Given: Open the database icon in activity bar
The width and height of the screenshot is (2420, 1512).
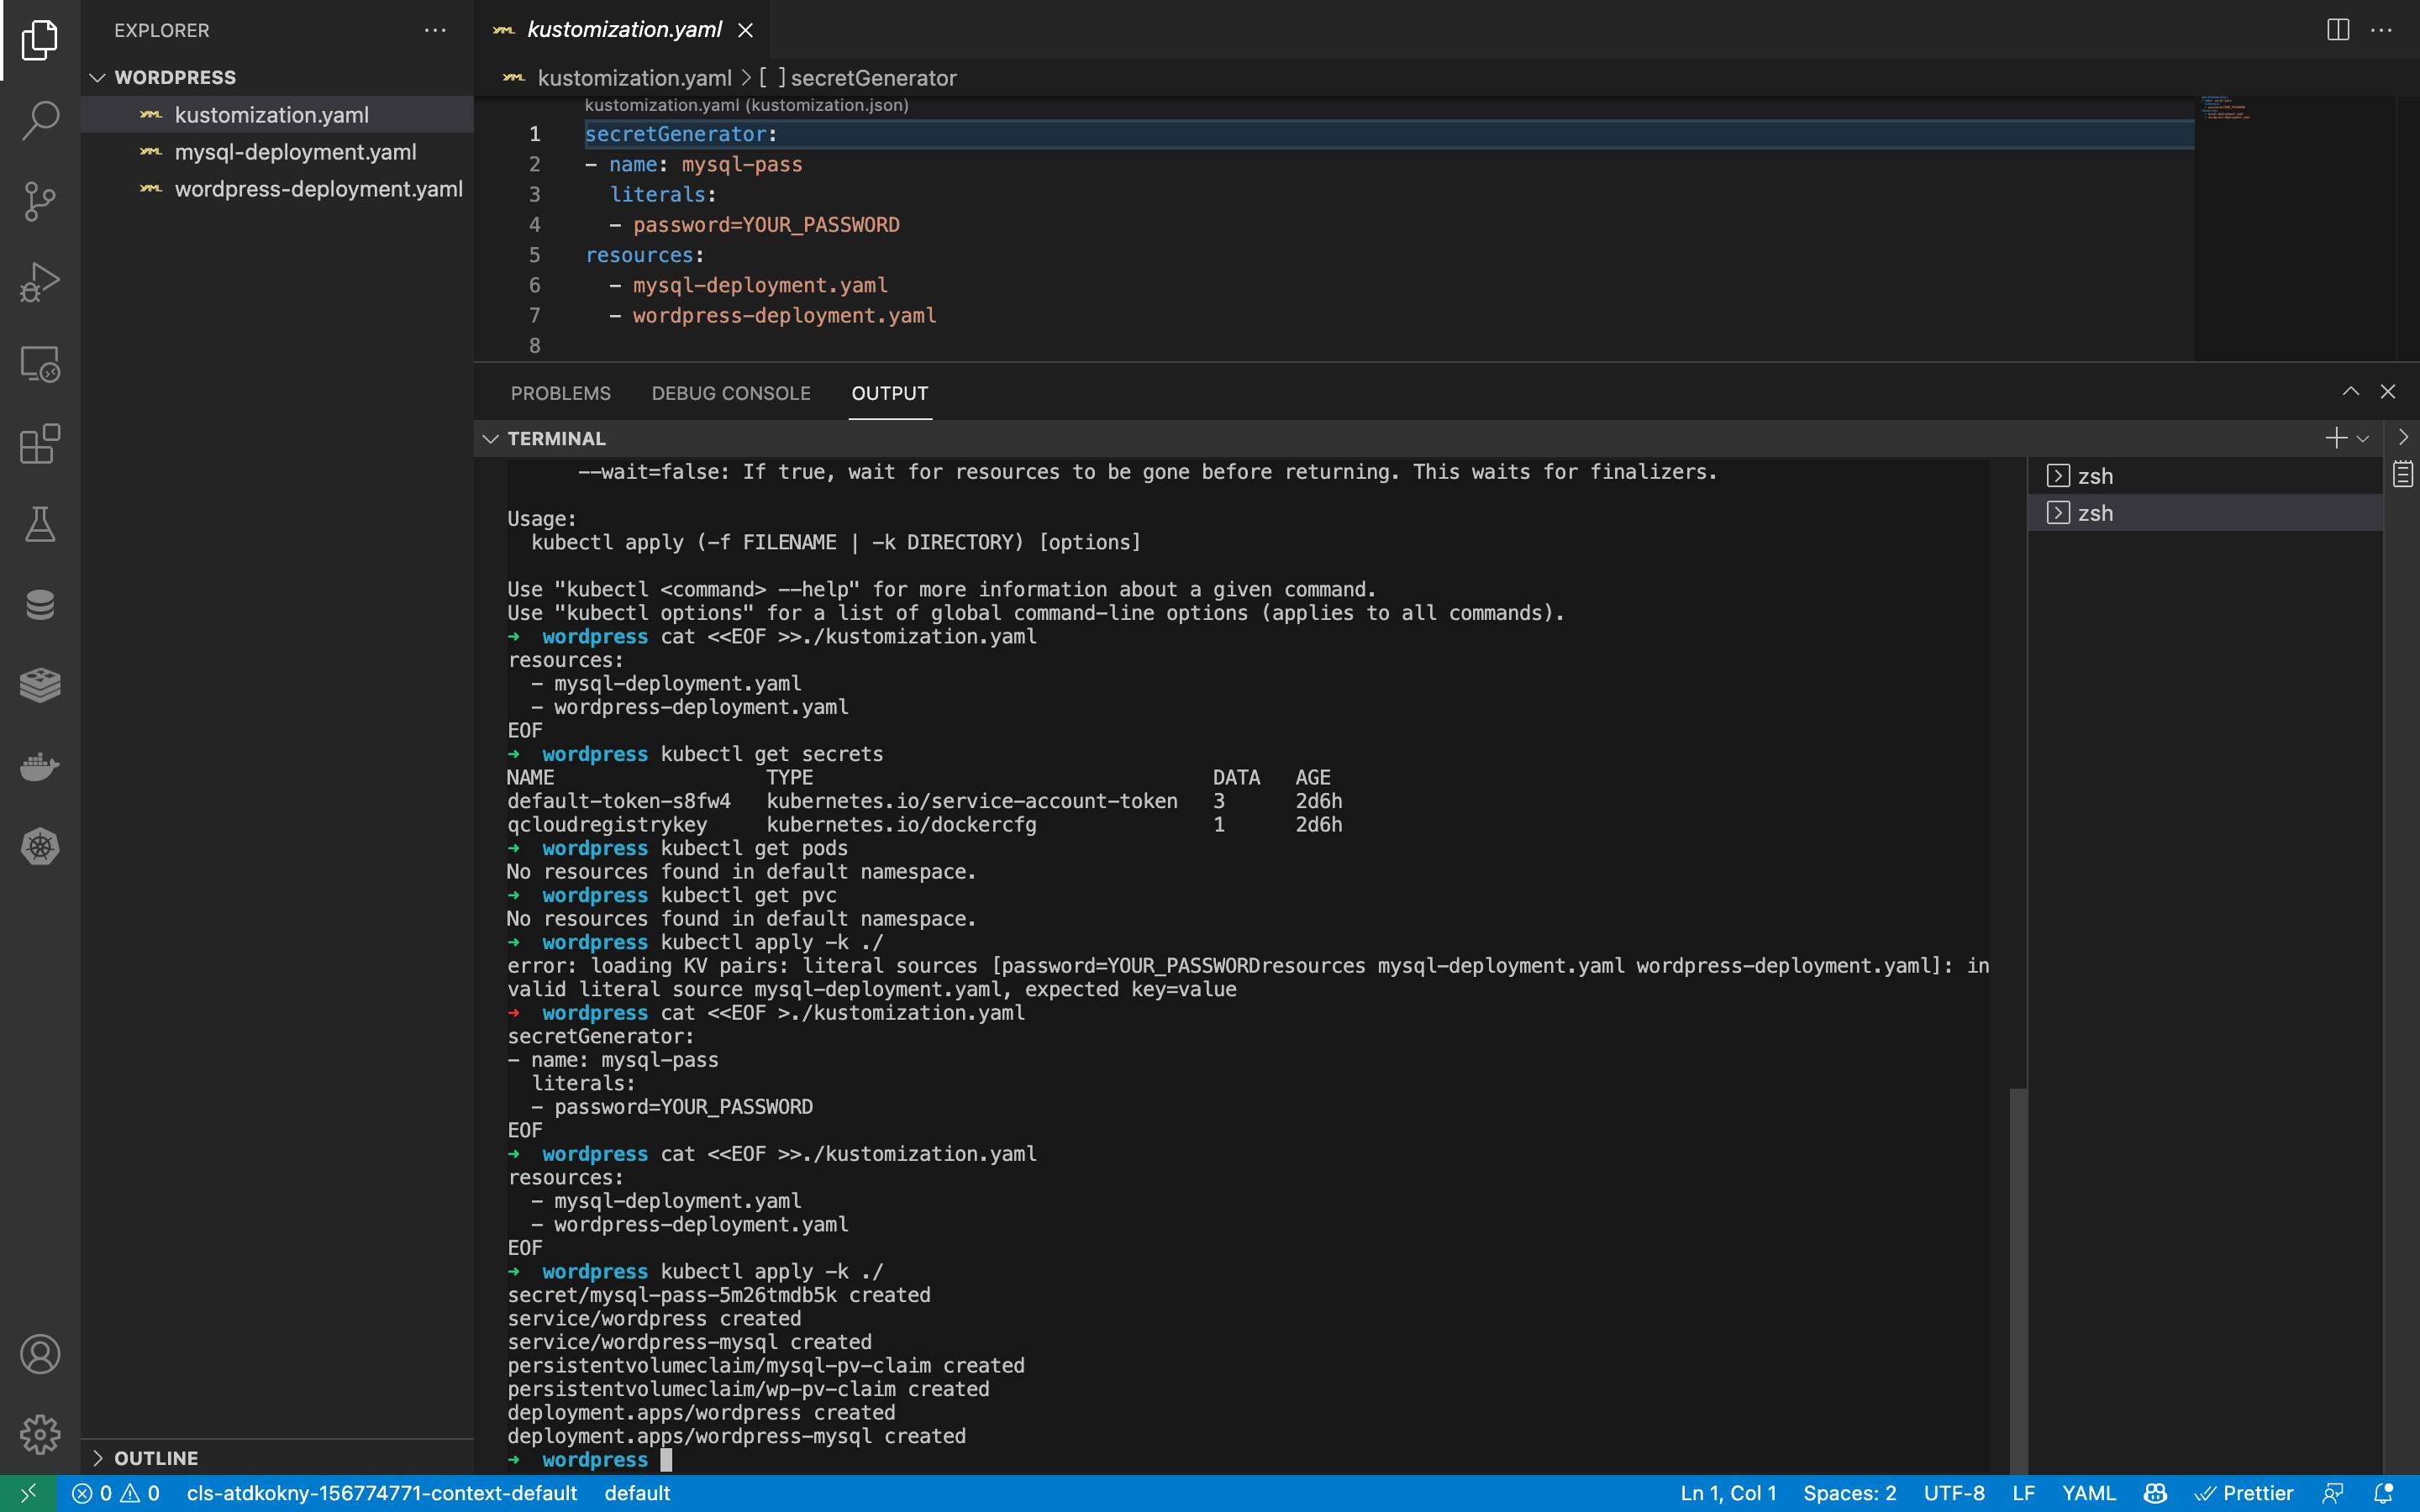Looking at the screenshot, I should (x=40, y=605).
